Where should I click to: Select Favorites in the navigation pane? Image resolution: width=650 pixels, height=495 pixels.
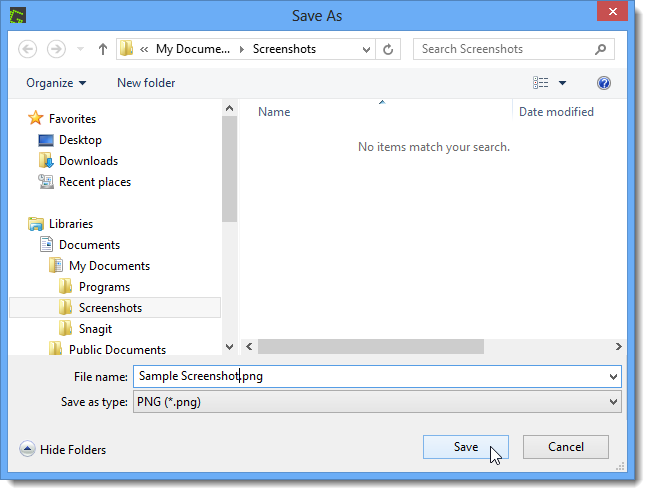pos(72,119)
